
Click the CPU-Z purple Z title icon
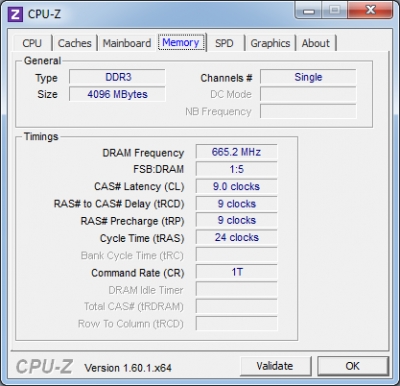tap(15, 14)
